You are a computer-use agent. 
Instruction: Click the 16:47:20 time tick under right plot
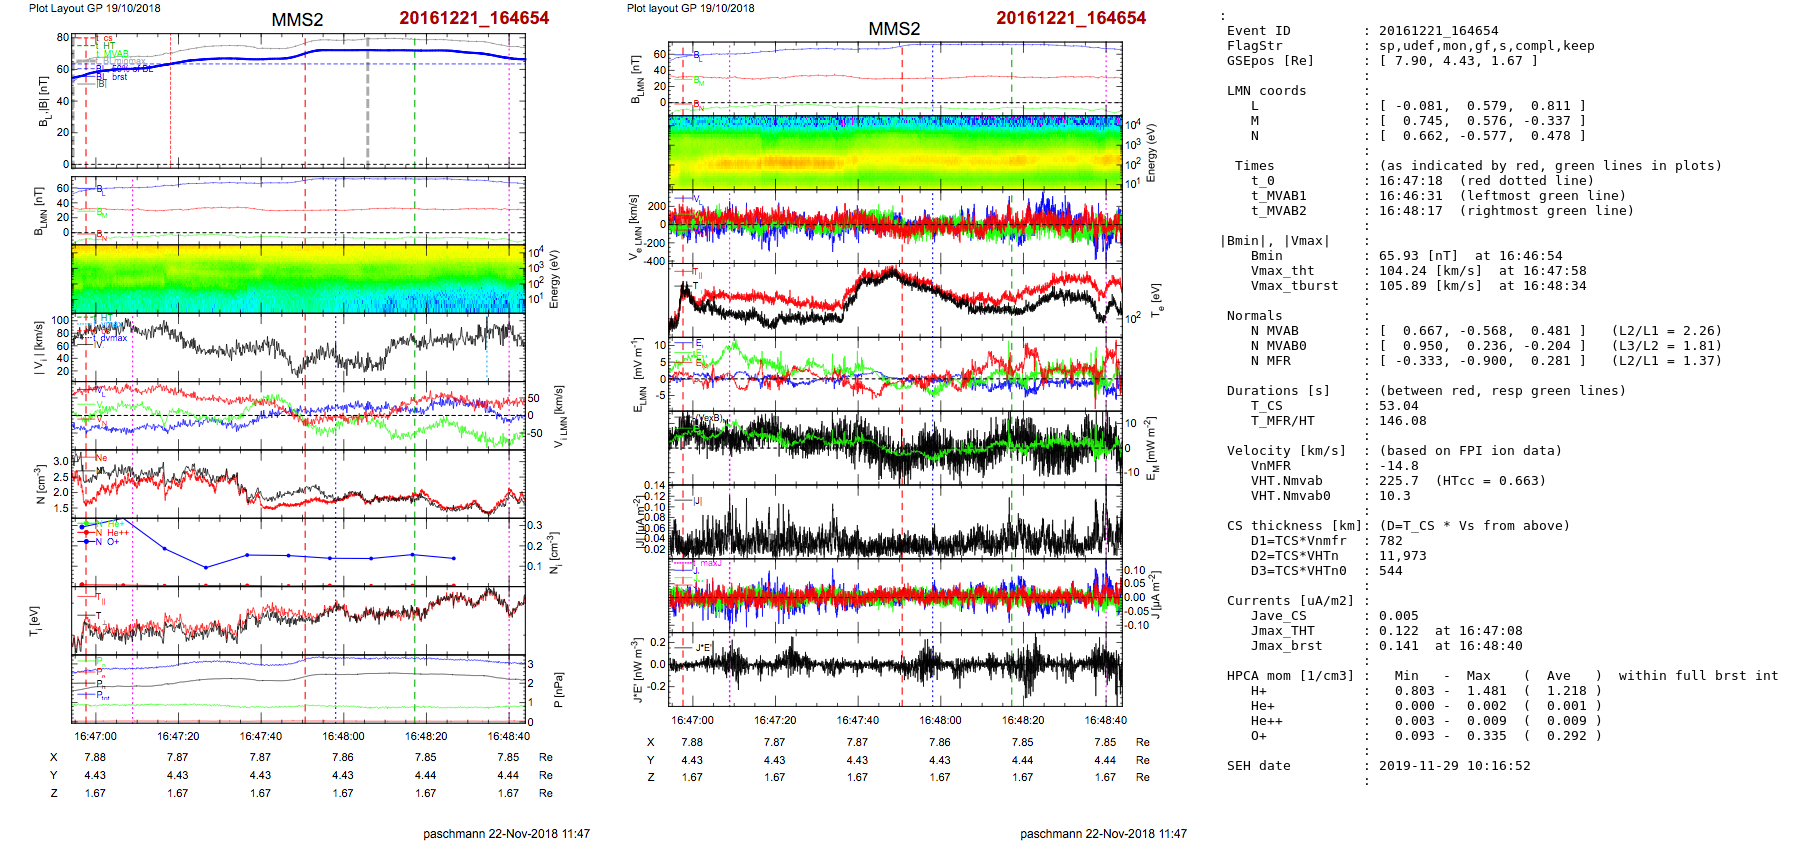775,720
